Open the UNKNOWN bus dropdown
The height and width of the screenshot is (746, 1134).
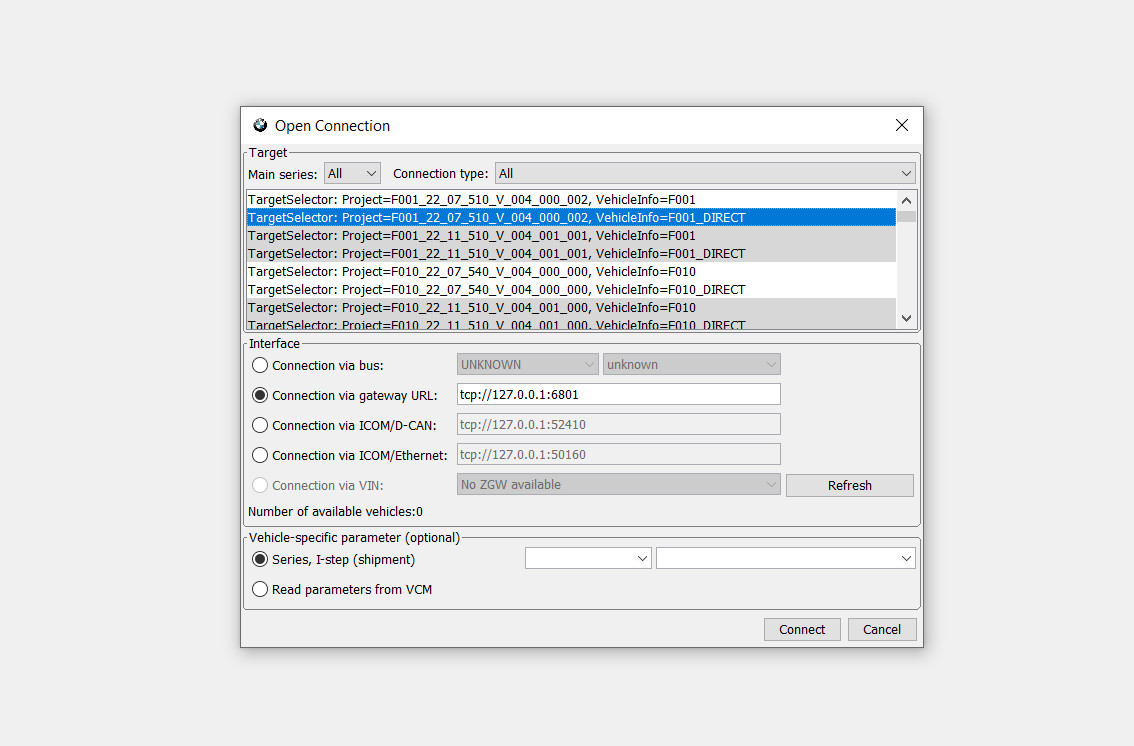(x=527, y=364)
